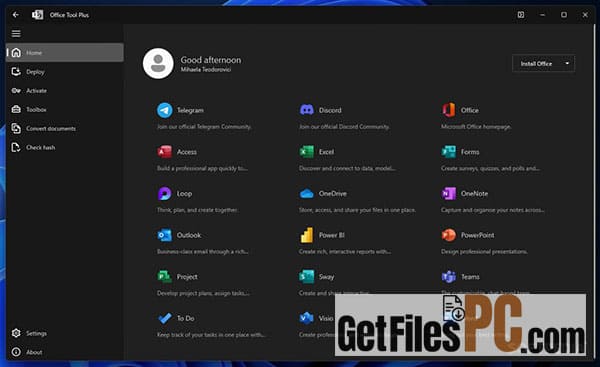Click the Forms app icon

(448, 152)
